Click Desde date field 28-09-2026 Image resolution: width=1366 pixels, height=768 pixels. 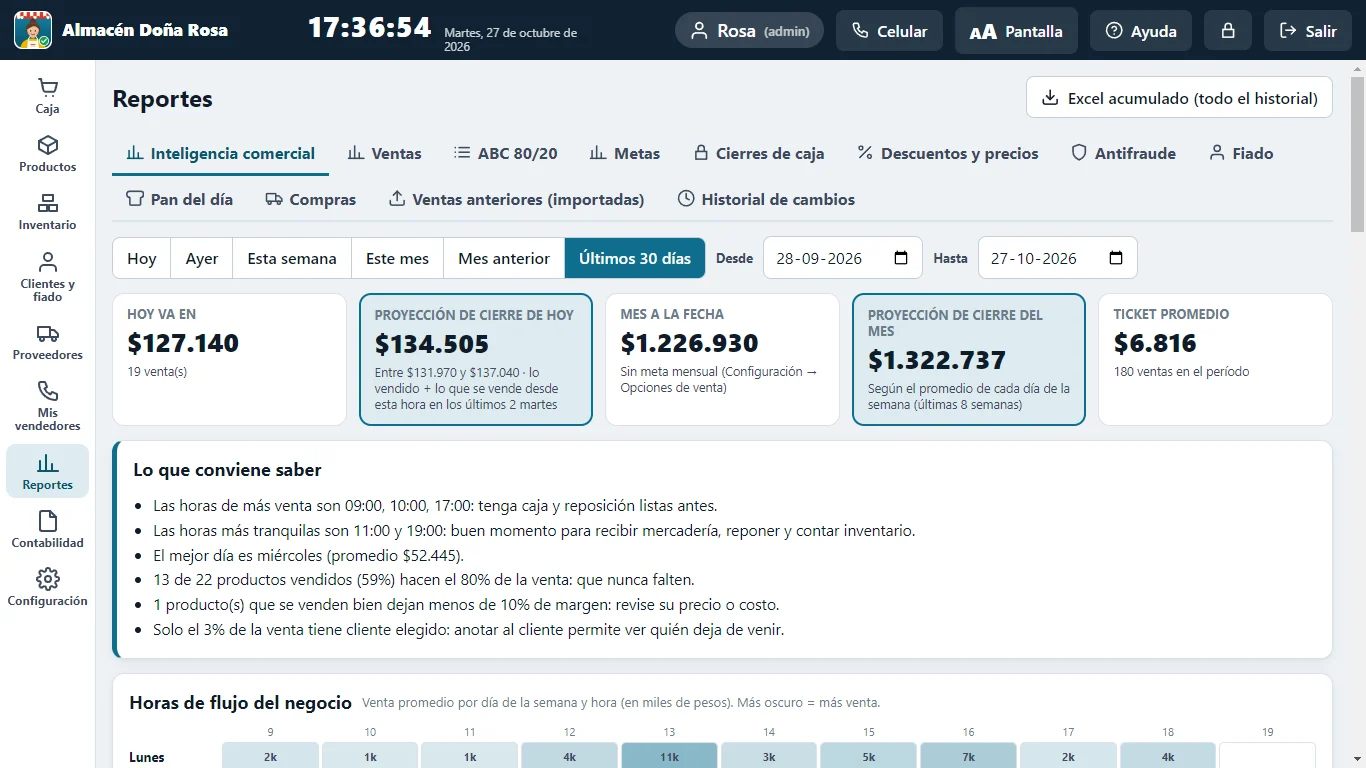(x=842, y=258)
